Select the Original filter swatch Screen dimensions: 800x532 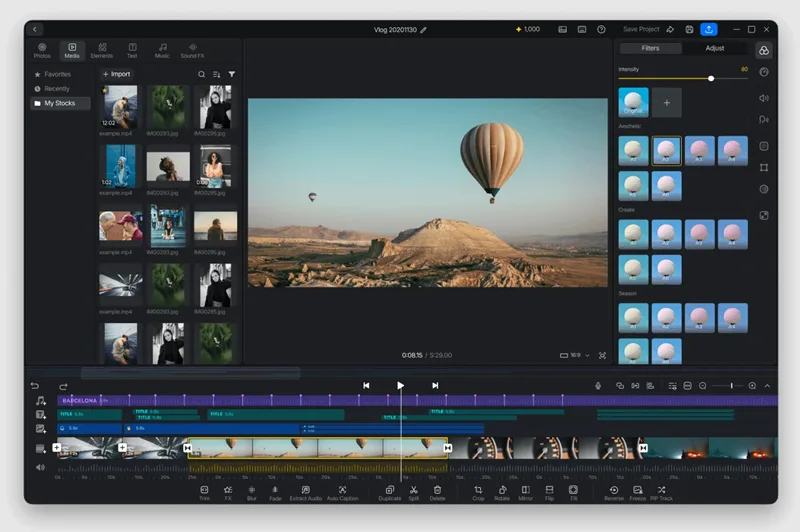pyautogui.click(x=633, y=102)
